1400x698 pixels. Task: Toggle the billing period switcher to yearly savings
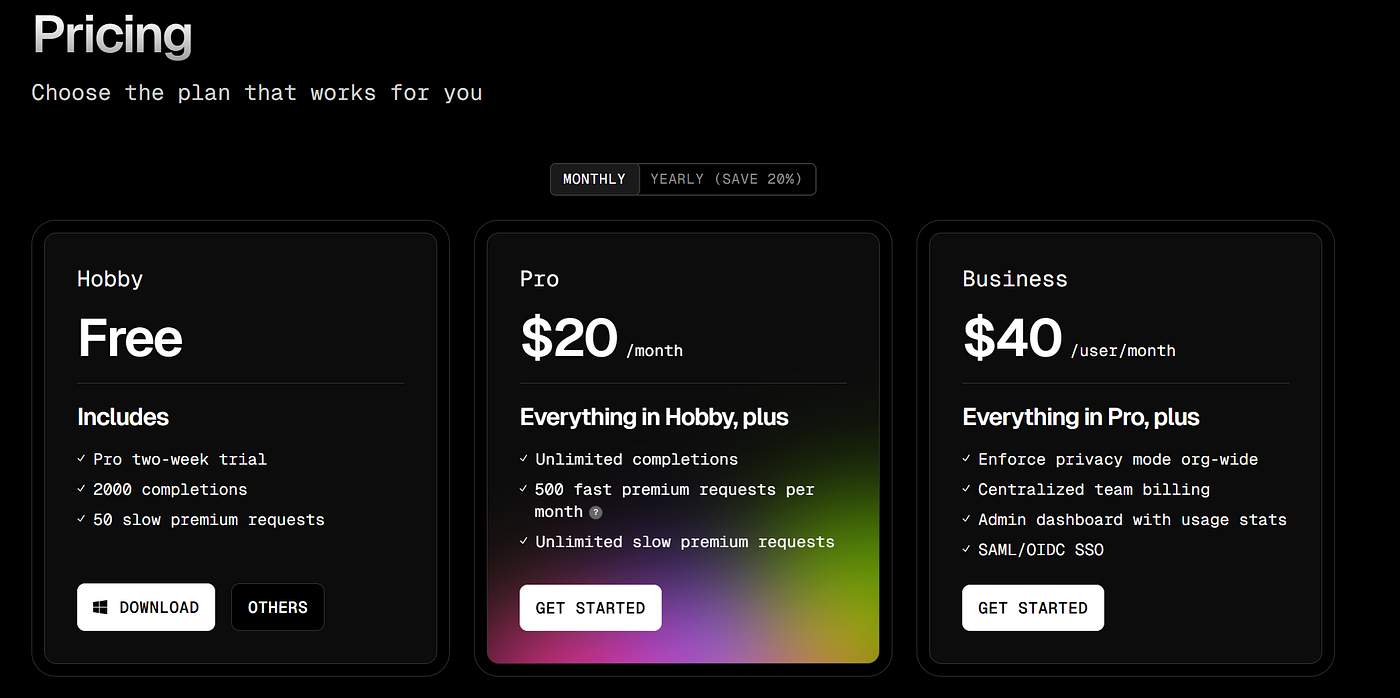coord(727,179)
